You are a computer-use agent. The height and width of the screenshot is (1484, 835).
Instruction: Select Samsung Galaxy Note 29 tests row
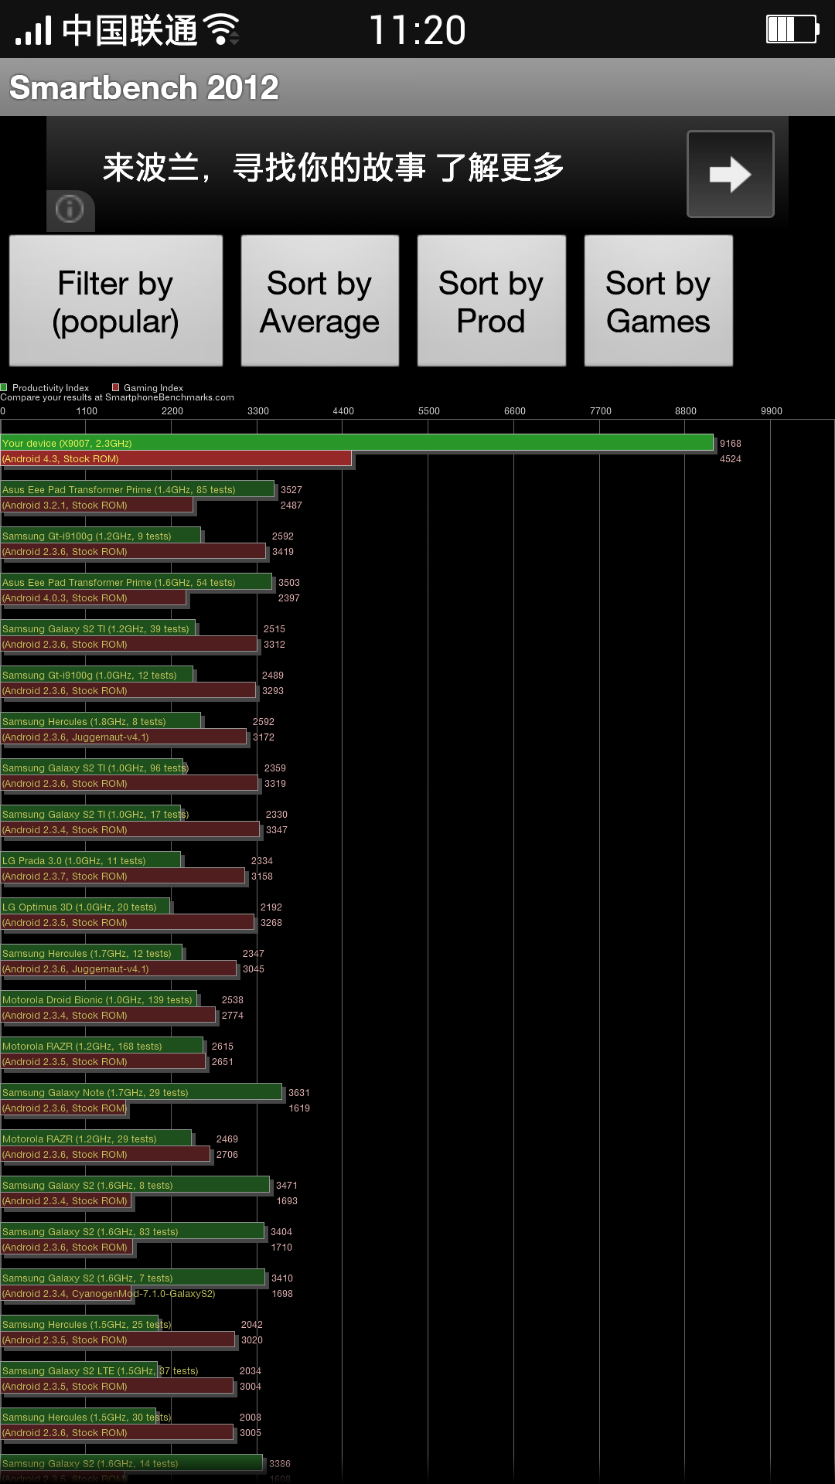[x=141, y=1092]
